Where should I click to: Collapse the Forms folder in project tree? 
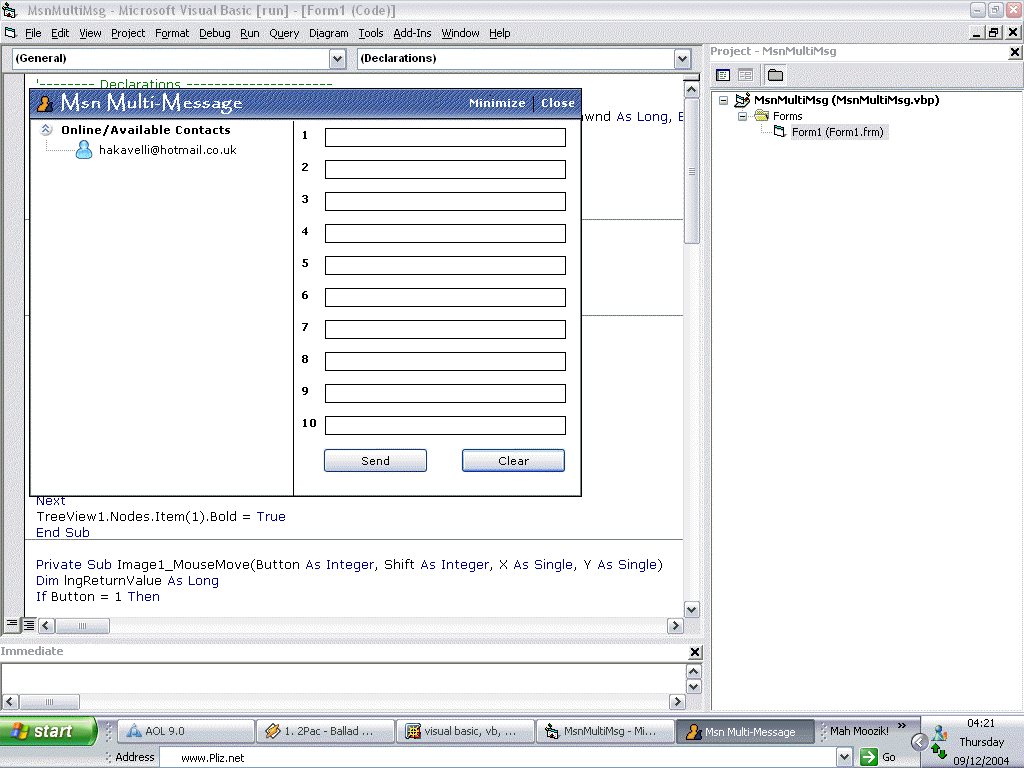tap(743, 116)
